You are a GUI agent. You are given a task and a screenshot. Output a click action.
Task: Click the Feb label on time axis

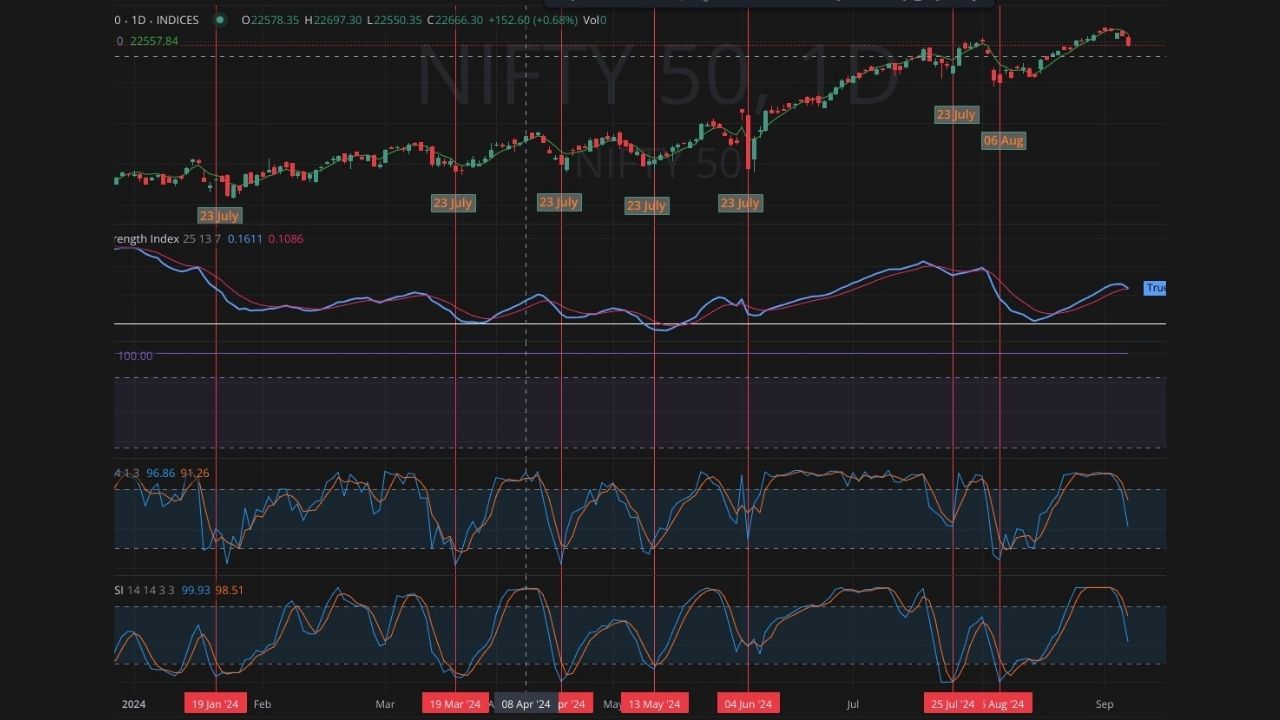pos(262,704)
